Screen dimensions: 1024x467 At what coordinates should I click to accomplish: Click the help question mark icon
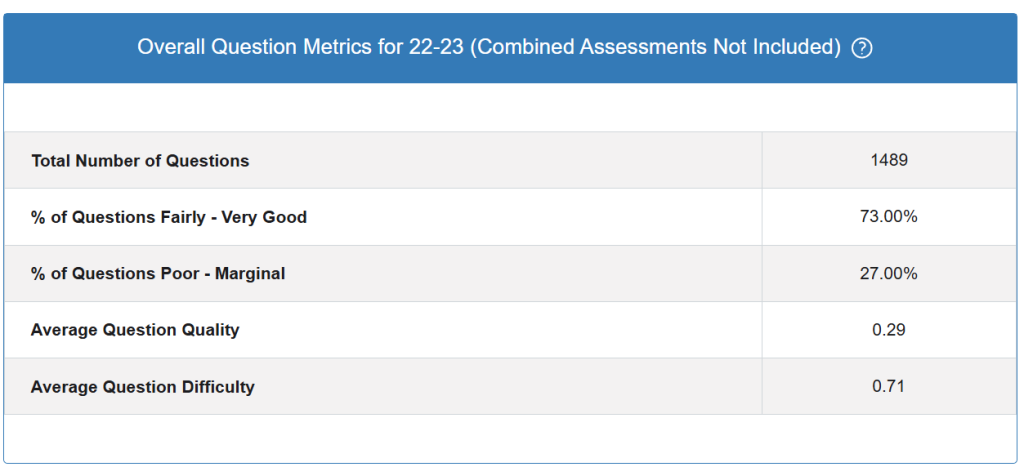862,48
